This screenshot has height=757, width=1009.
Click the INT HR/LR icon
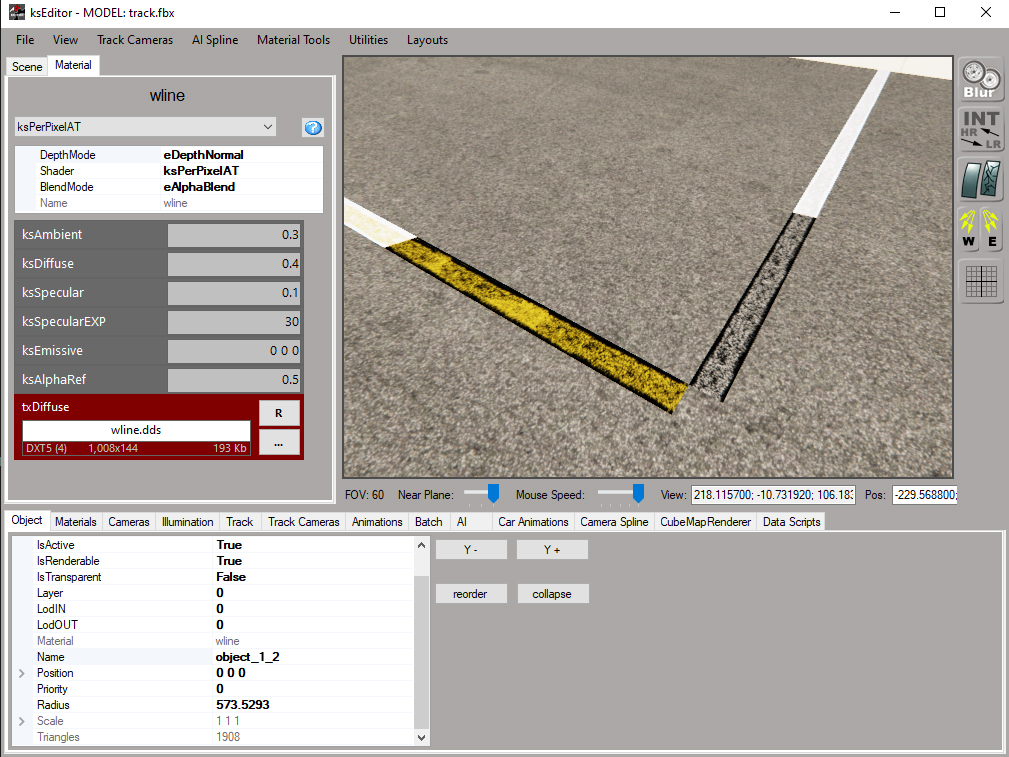(980, 131)
